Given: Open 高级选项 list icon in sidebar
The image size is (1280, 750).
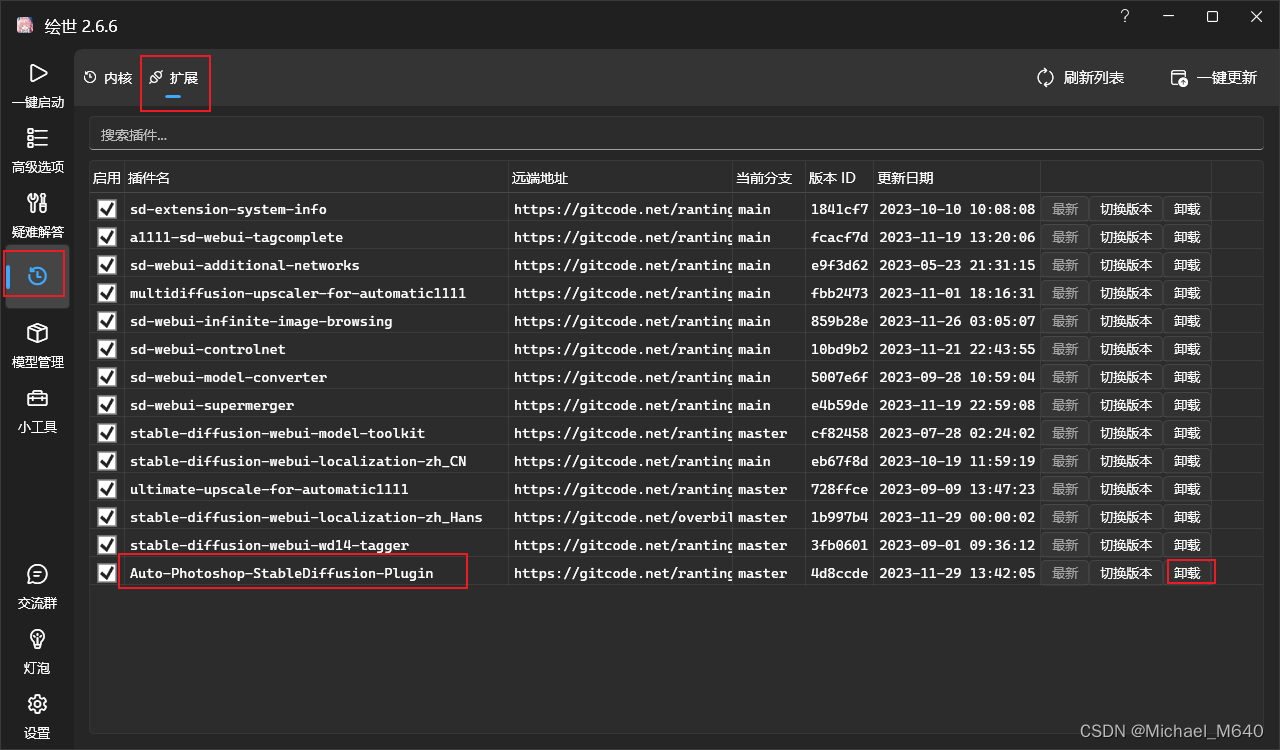Looking at the screenshot, I should [x=37, y=138].
